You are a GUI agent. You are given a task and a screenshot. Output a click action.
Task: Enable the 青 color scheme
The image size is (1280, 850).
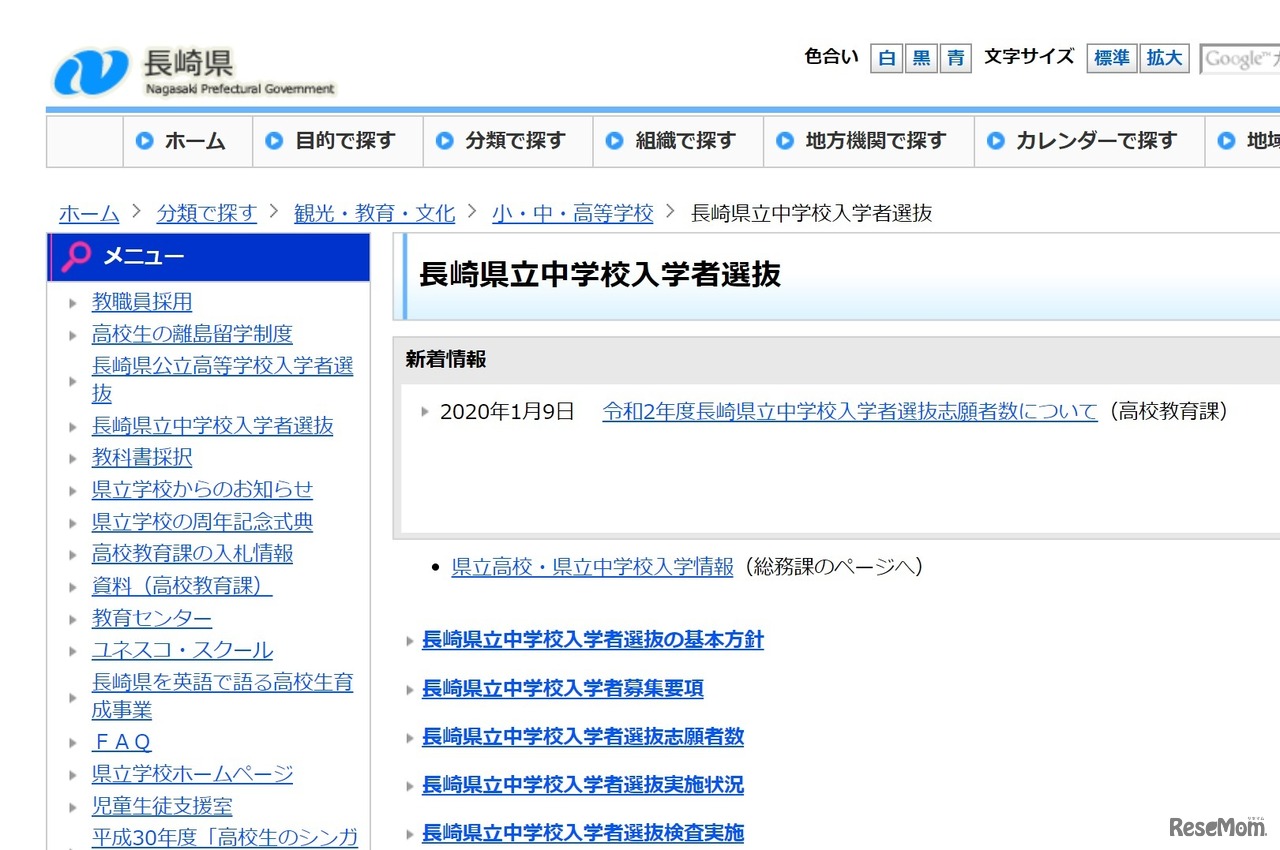click(x=955, y=58)
